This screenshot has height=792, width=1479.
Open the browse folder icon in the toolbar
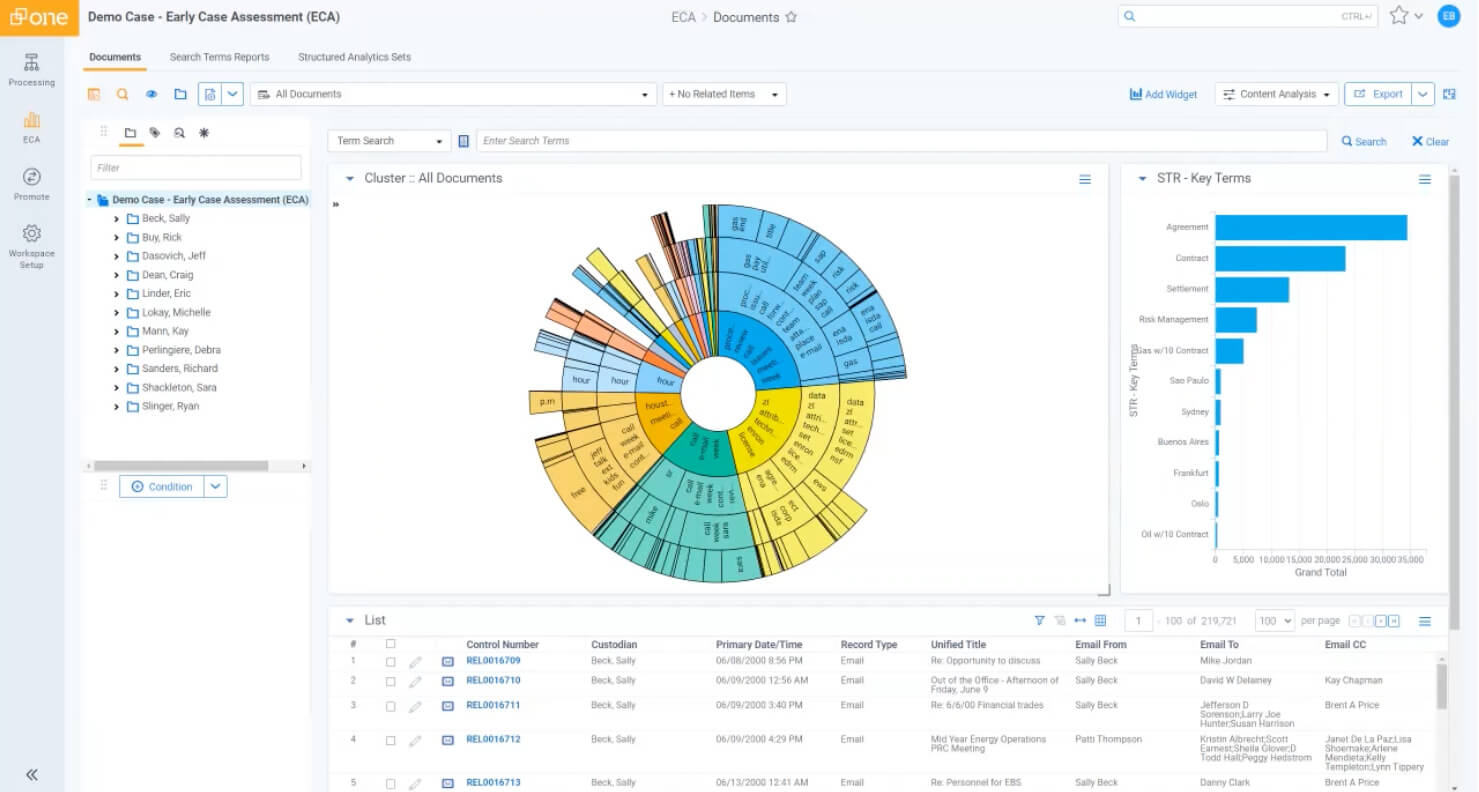click(x=180, y=93)
